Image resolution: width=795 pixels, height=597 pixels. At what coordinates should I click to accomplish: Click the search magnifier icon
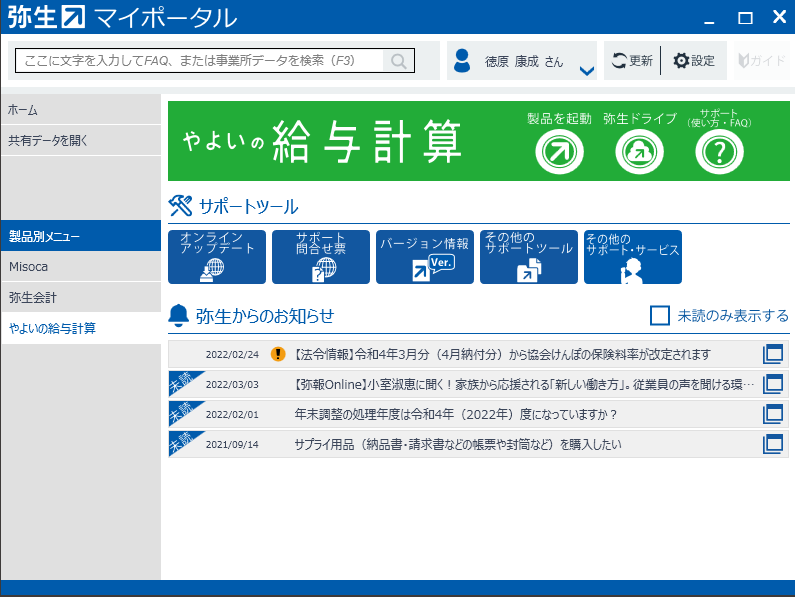(x=399, y=61)
